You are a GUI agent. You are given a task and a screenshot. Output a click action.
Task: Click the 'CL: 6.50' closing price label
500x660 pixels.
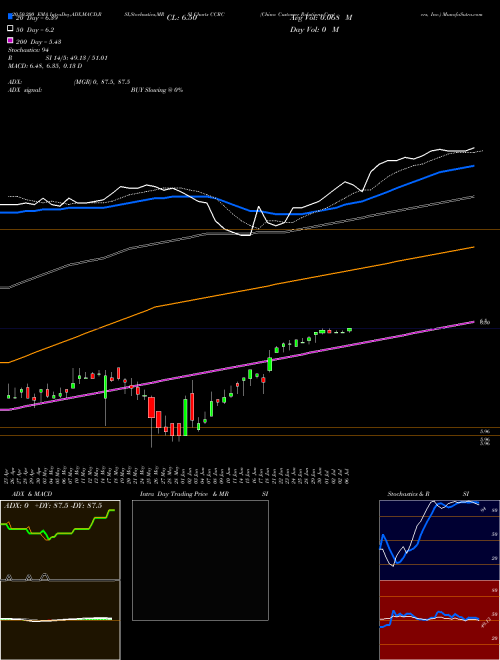point(182,18)
